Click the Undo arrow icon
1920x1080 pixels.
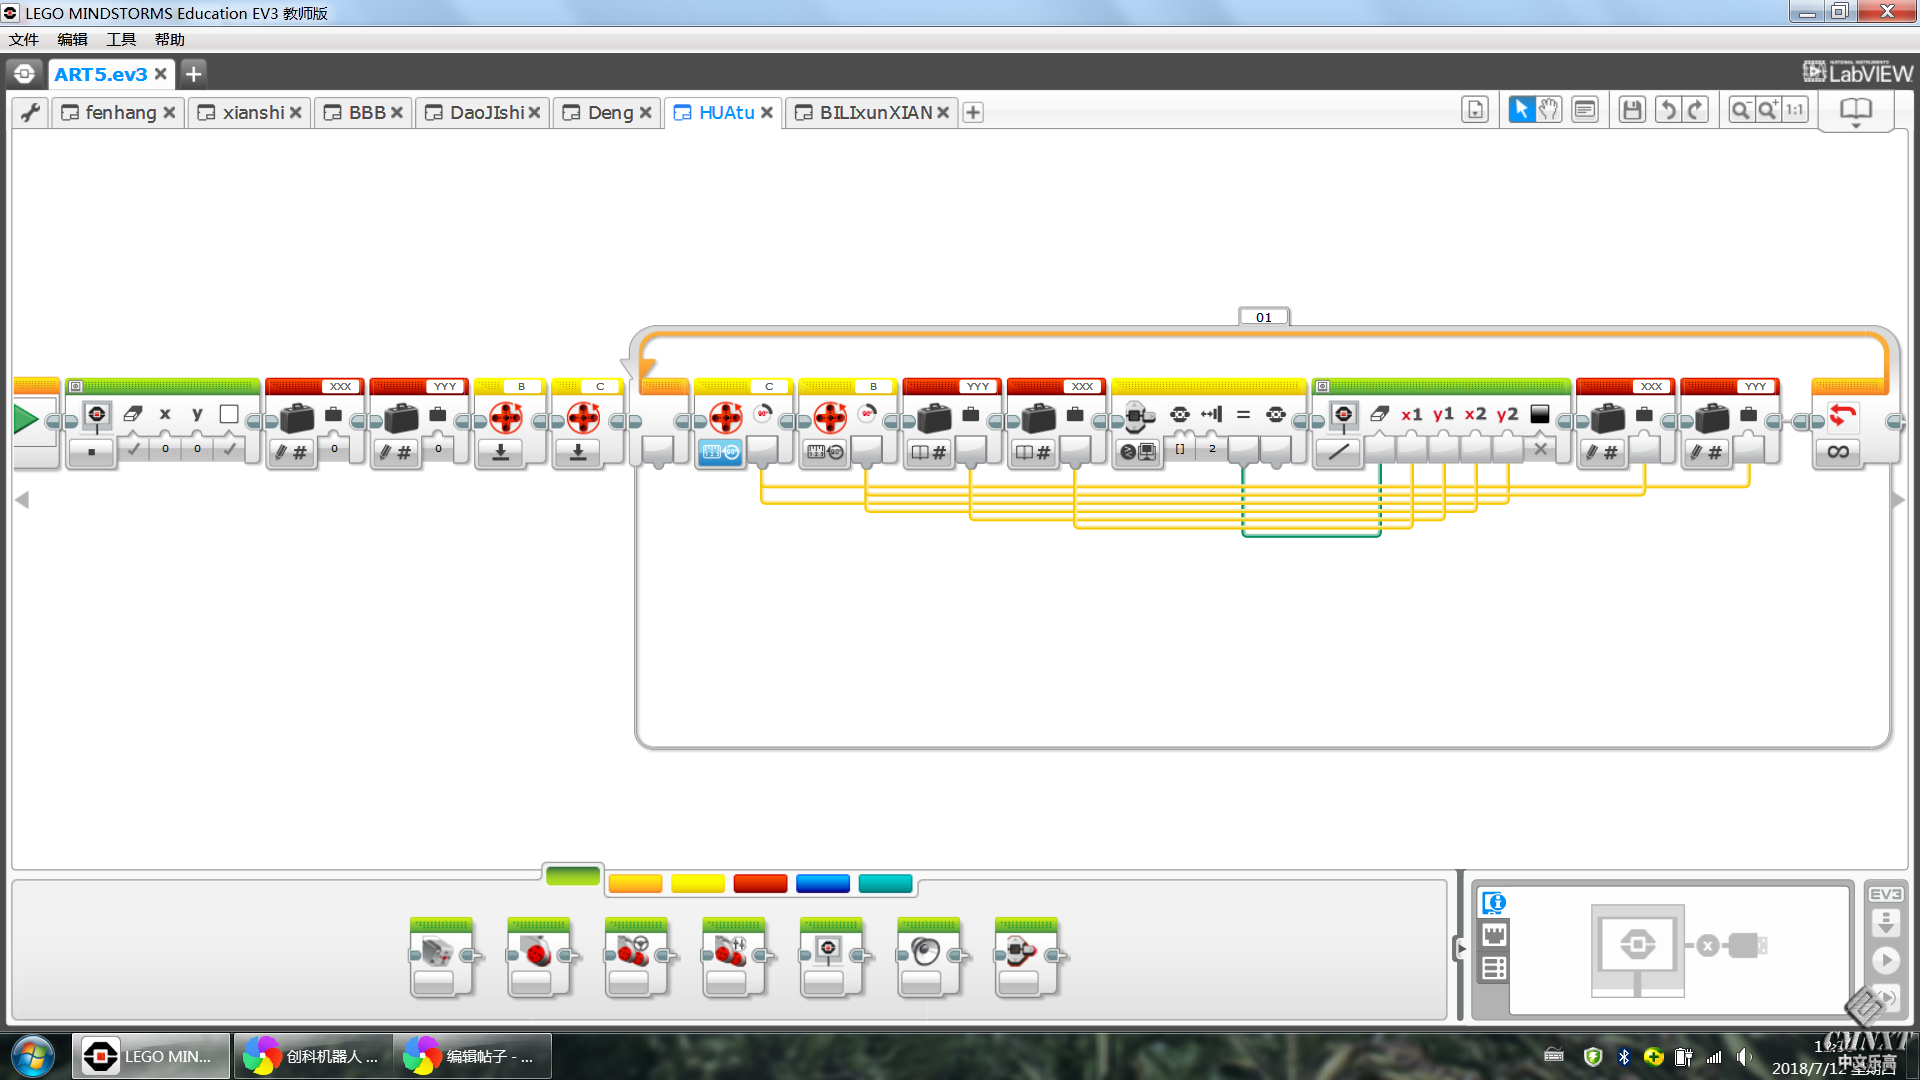[x=1667, y=110]
